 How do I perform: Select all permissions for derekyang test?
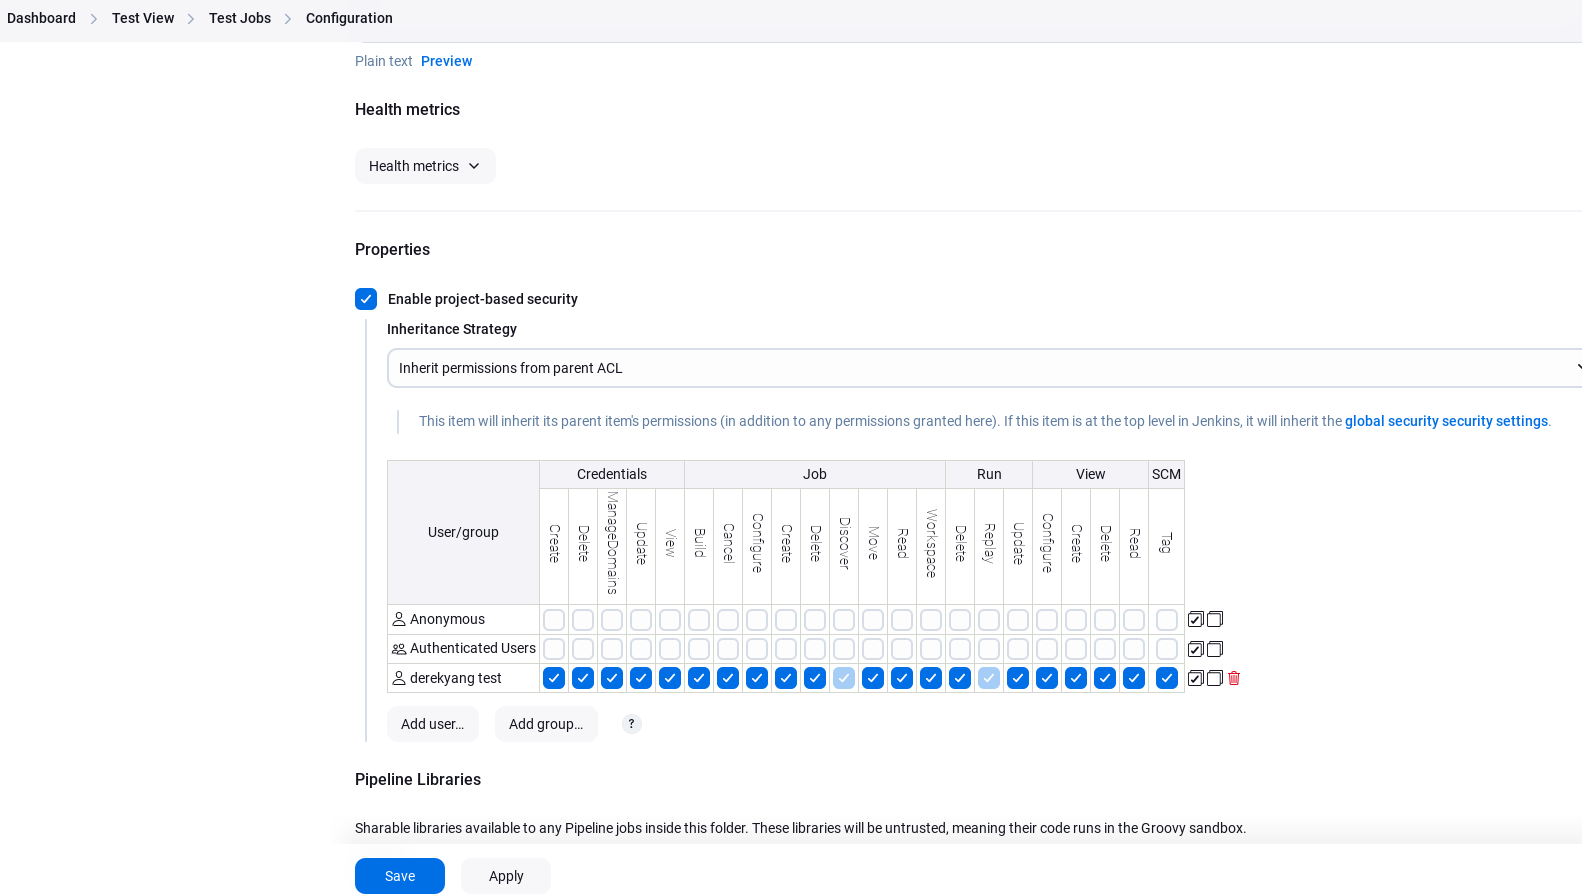coord(1195,678)
